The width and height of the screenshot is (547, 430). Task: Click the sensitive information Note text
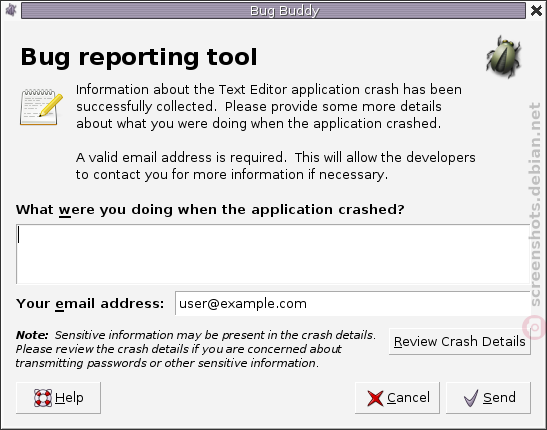coord(196,349)
